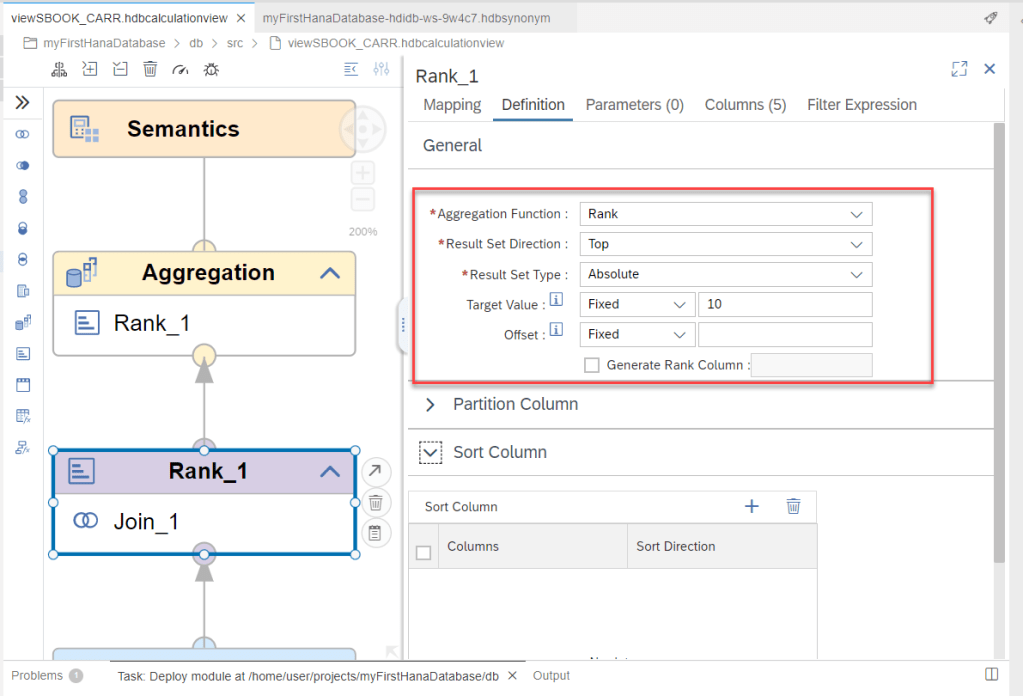Open the Aggregation Function dropdown
The height and width of the screenshot is (696, 1023).
point(725,214)
